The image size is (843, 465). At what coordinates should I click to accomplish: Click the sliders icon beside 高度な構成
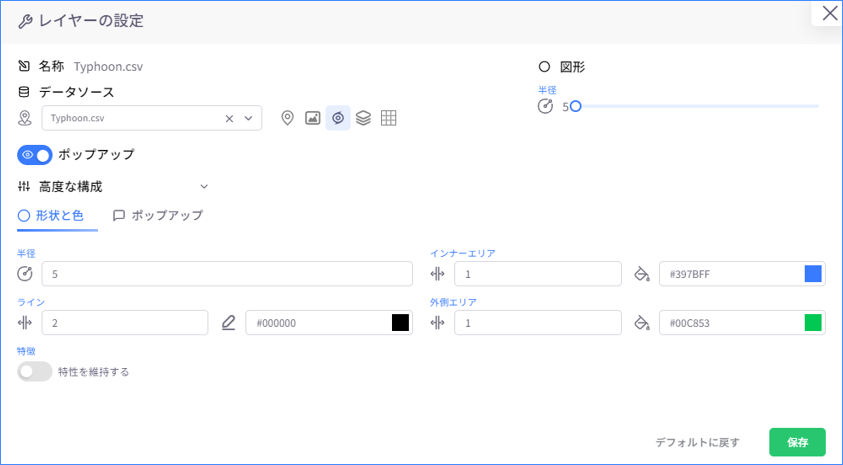24,187
